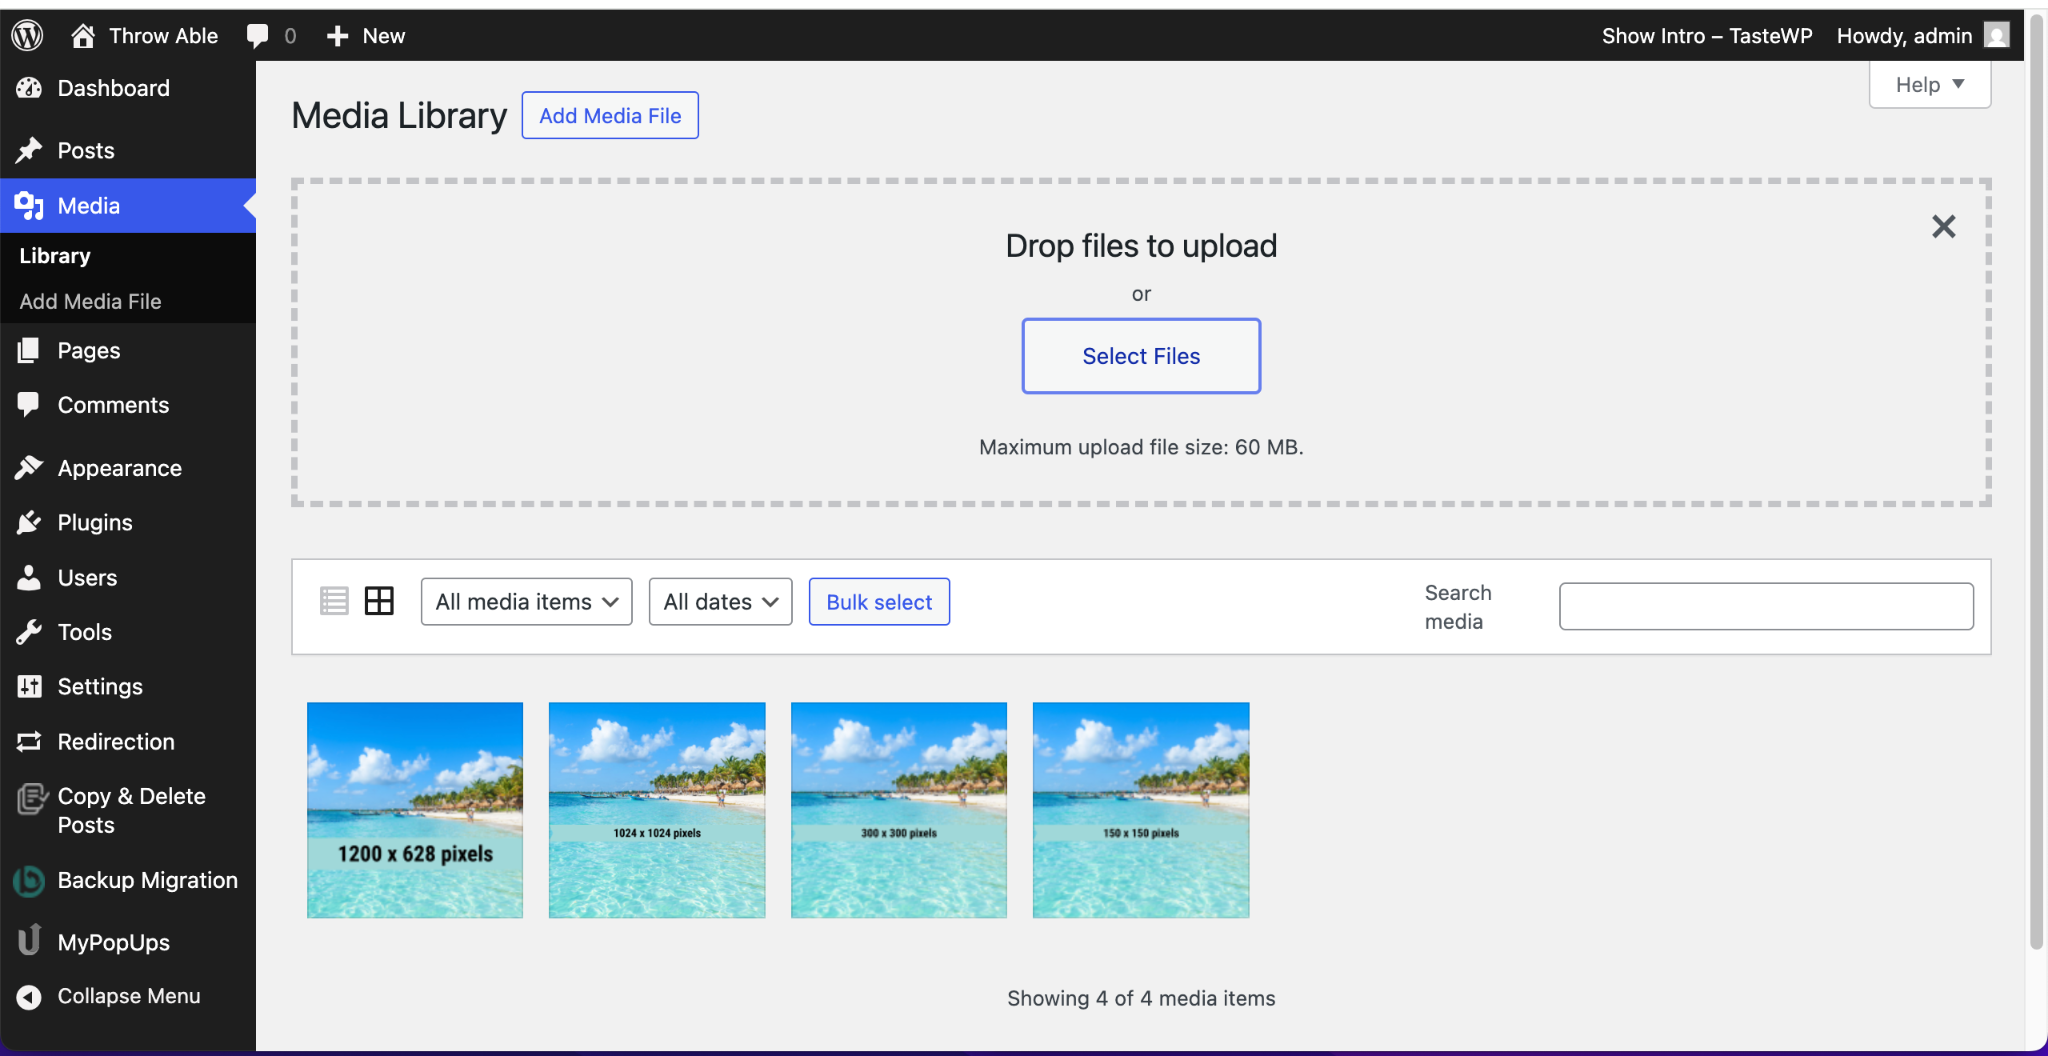
Task: Click the Bulk select button
Action: coord(879,602)
